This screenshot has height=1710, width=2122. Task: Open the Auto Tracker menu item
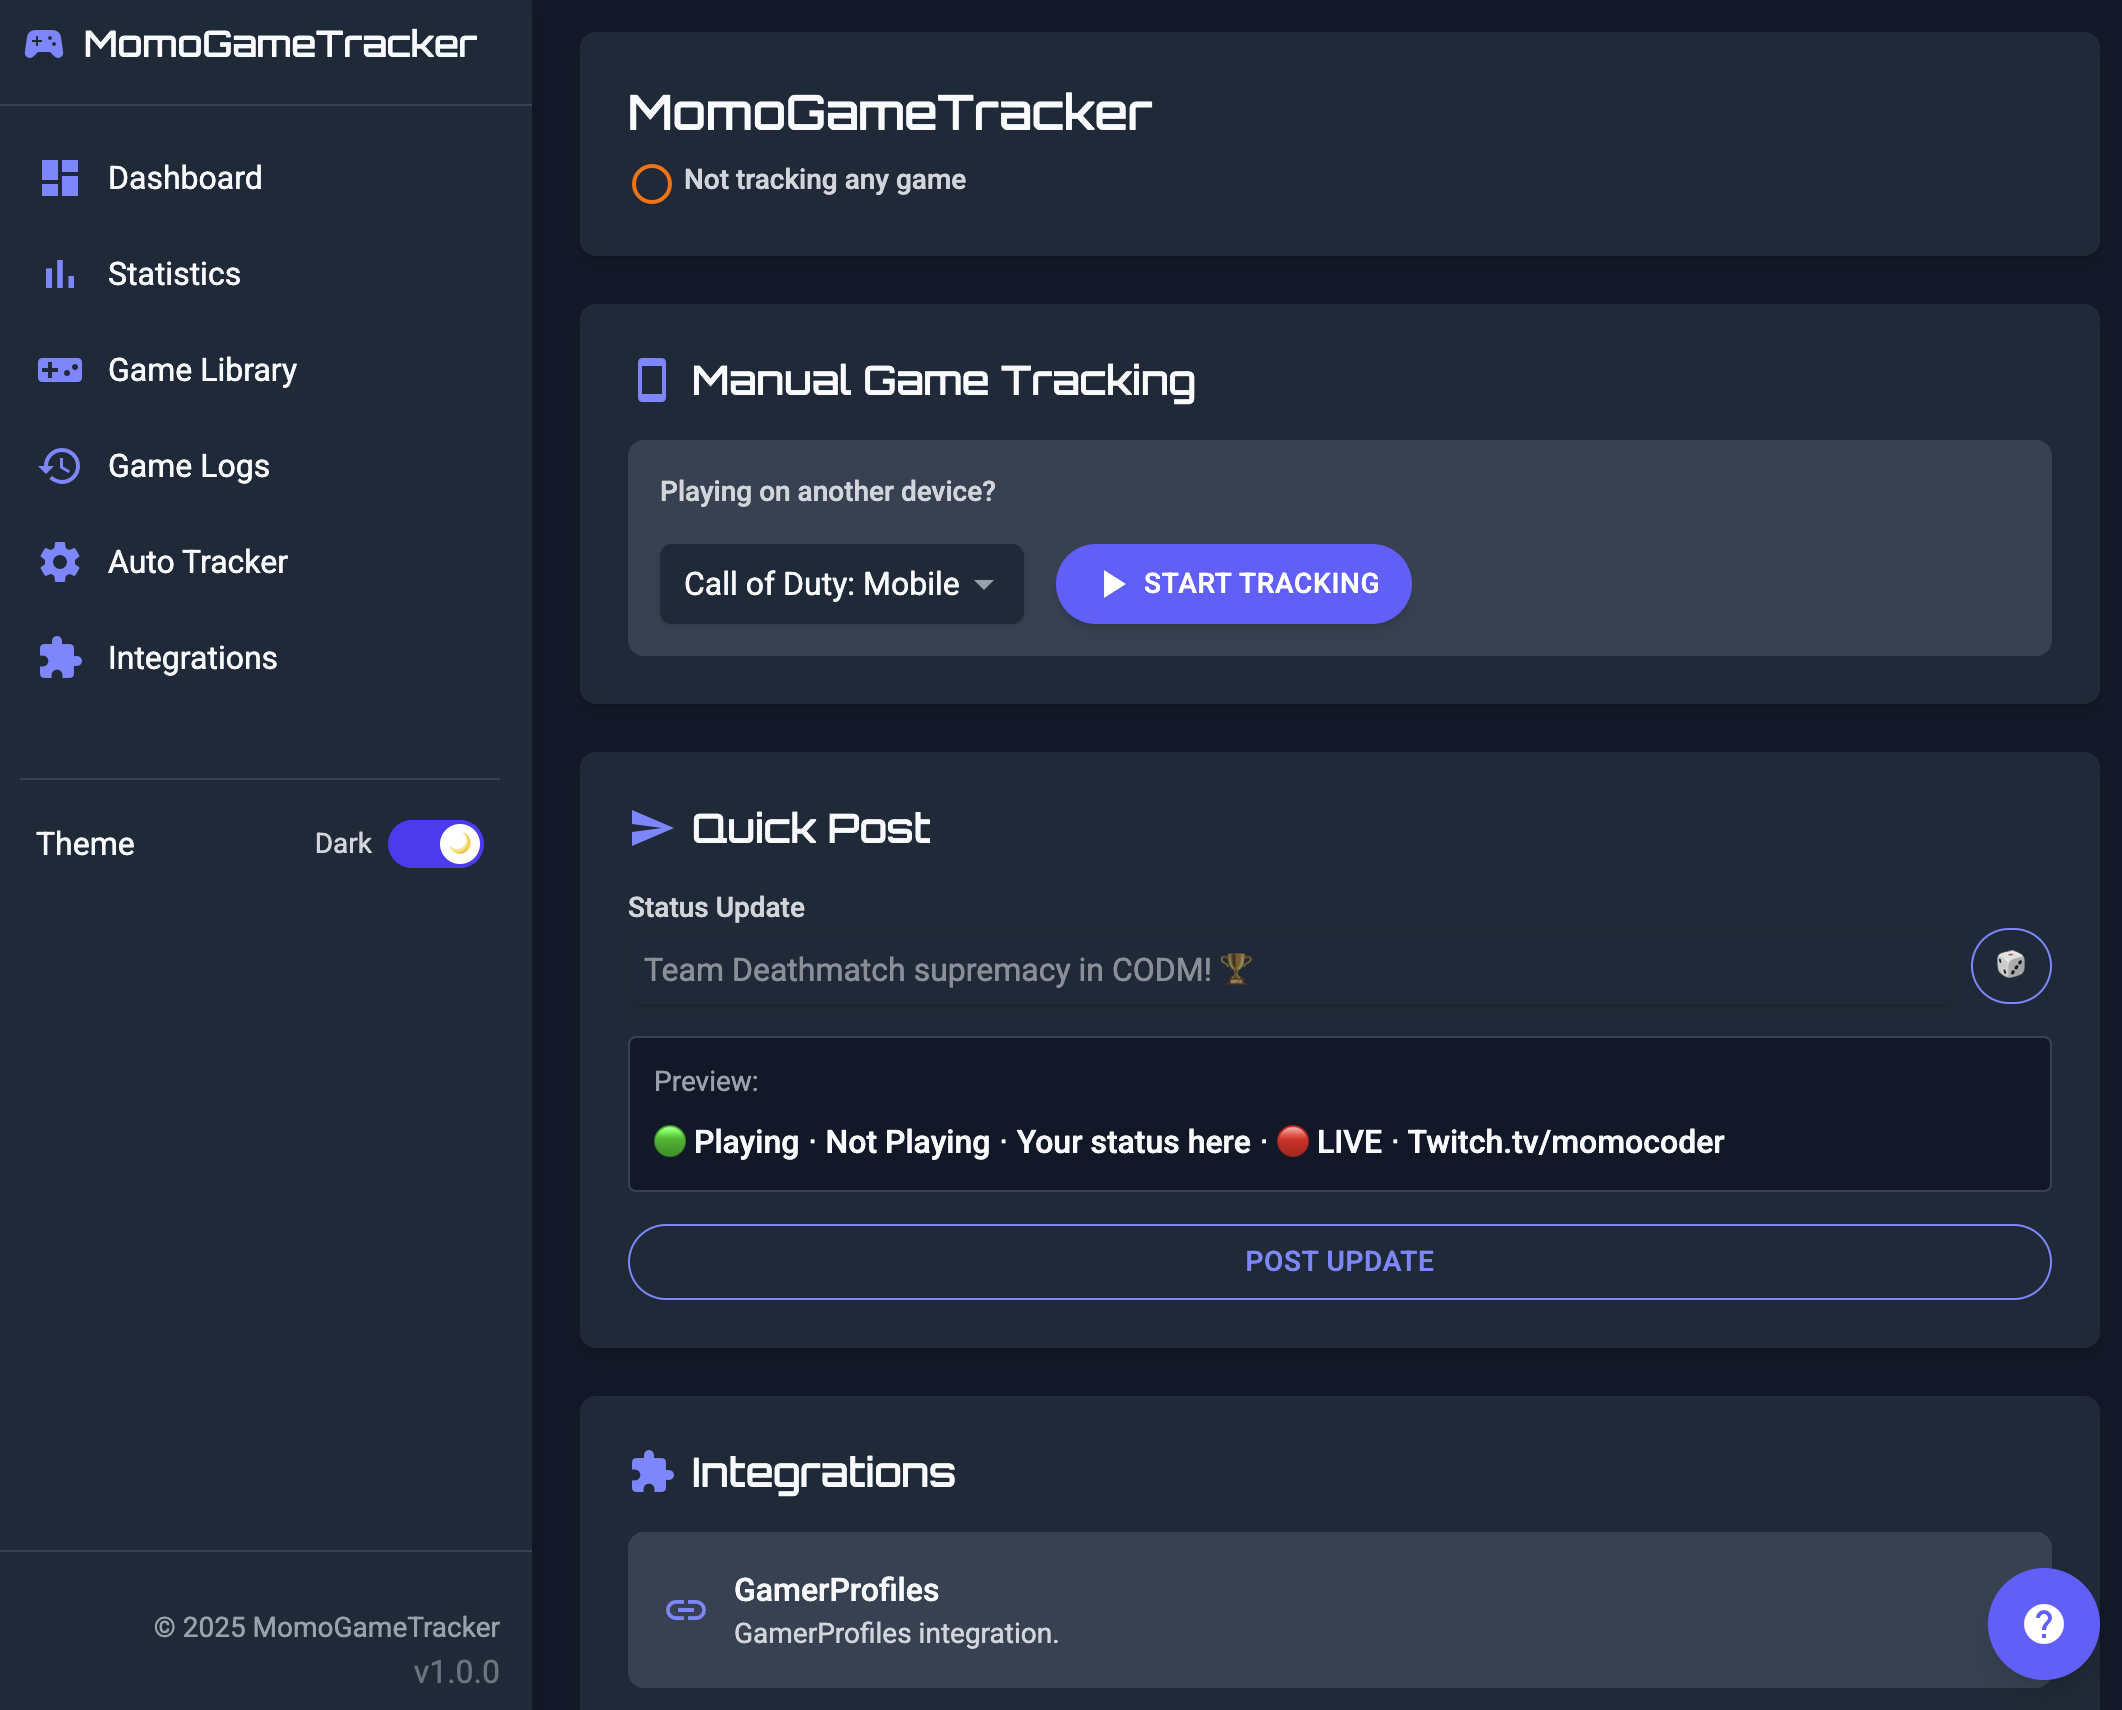pyautogui.click(x=197, y=562)
